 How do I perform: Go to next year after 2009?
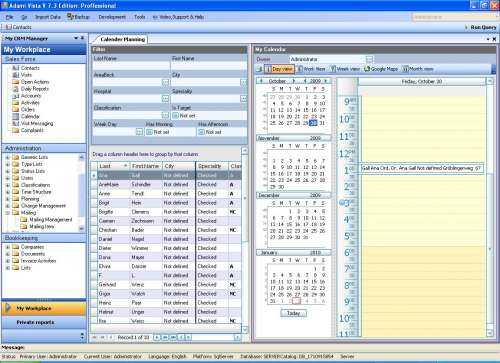pyautogui.click(x=326, y=81)
